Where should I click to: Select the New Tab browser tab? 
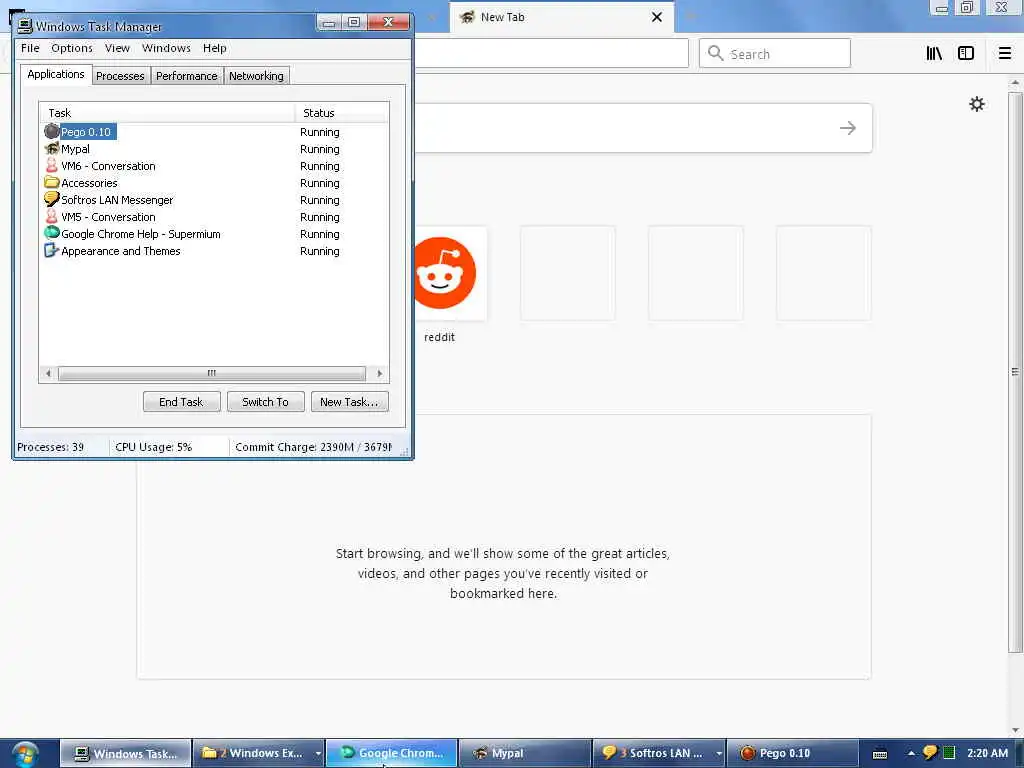pyautogui.click(x=562, y=17)
